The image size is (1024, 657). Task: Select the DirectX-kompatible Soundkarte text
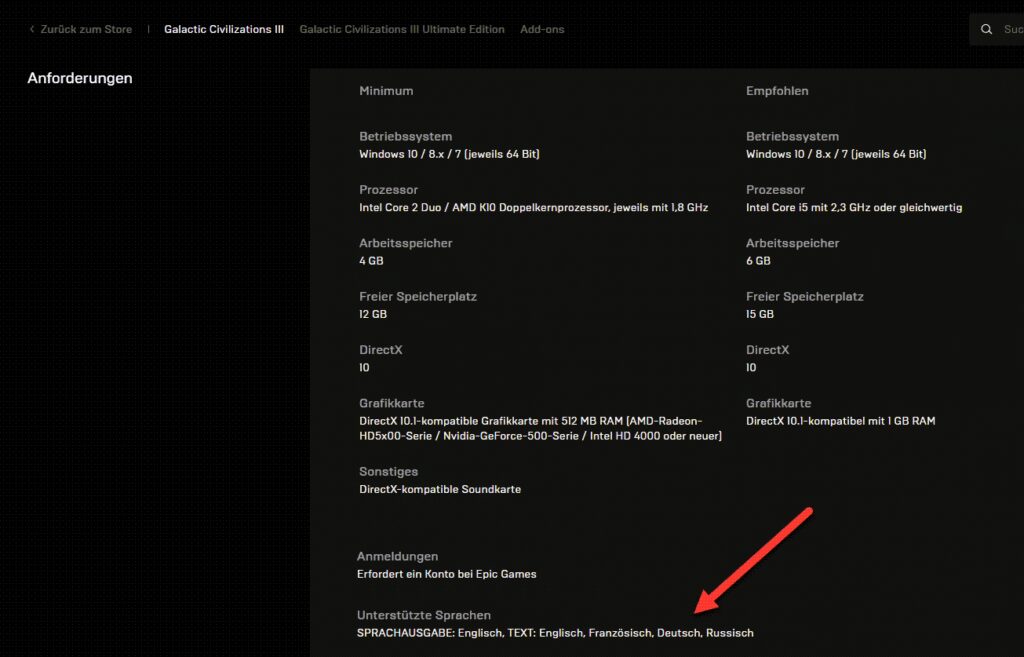pos(440,489)
